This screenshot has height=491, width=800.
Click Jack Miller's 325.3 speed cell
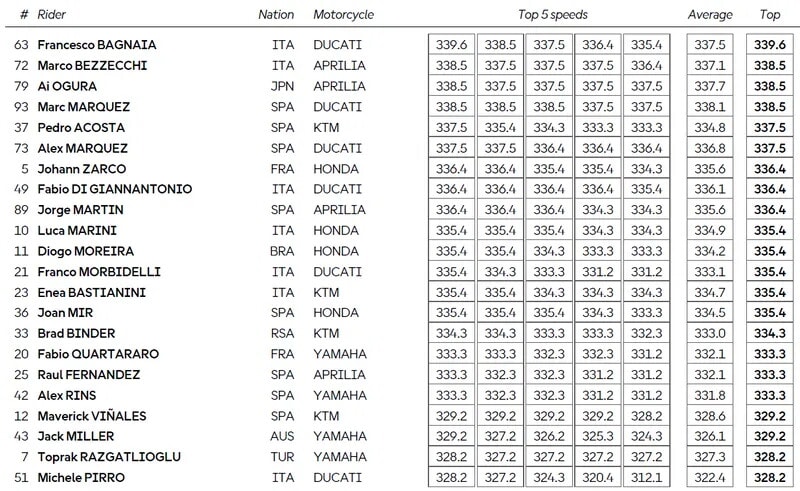coord(599,436)
